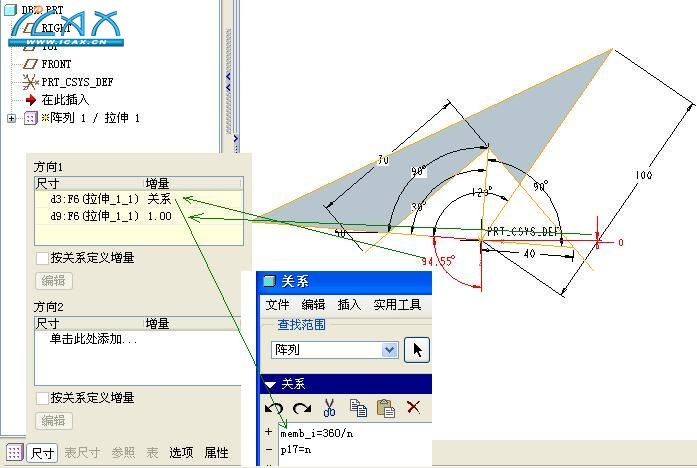Open the 插入 menu in relations window
The image size is (697, 468).
point(349,305)
